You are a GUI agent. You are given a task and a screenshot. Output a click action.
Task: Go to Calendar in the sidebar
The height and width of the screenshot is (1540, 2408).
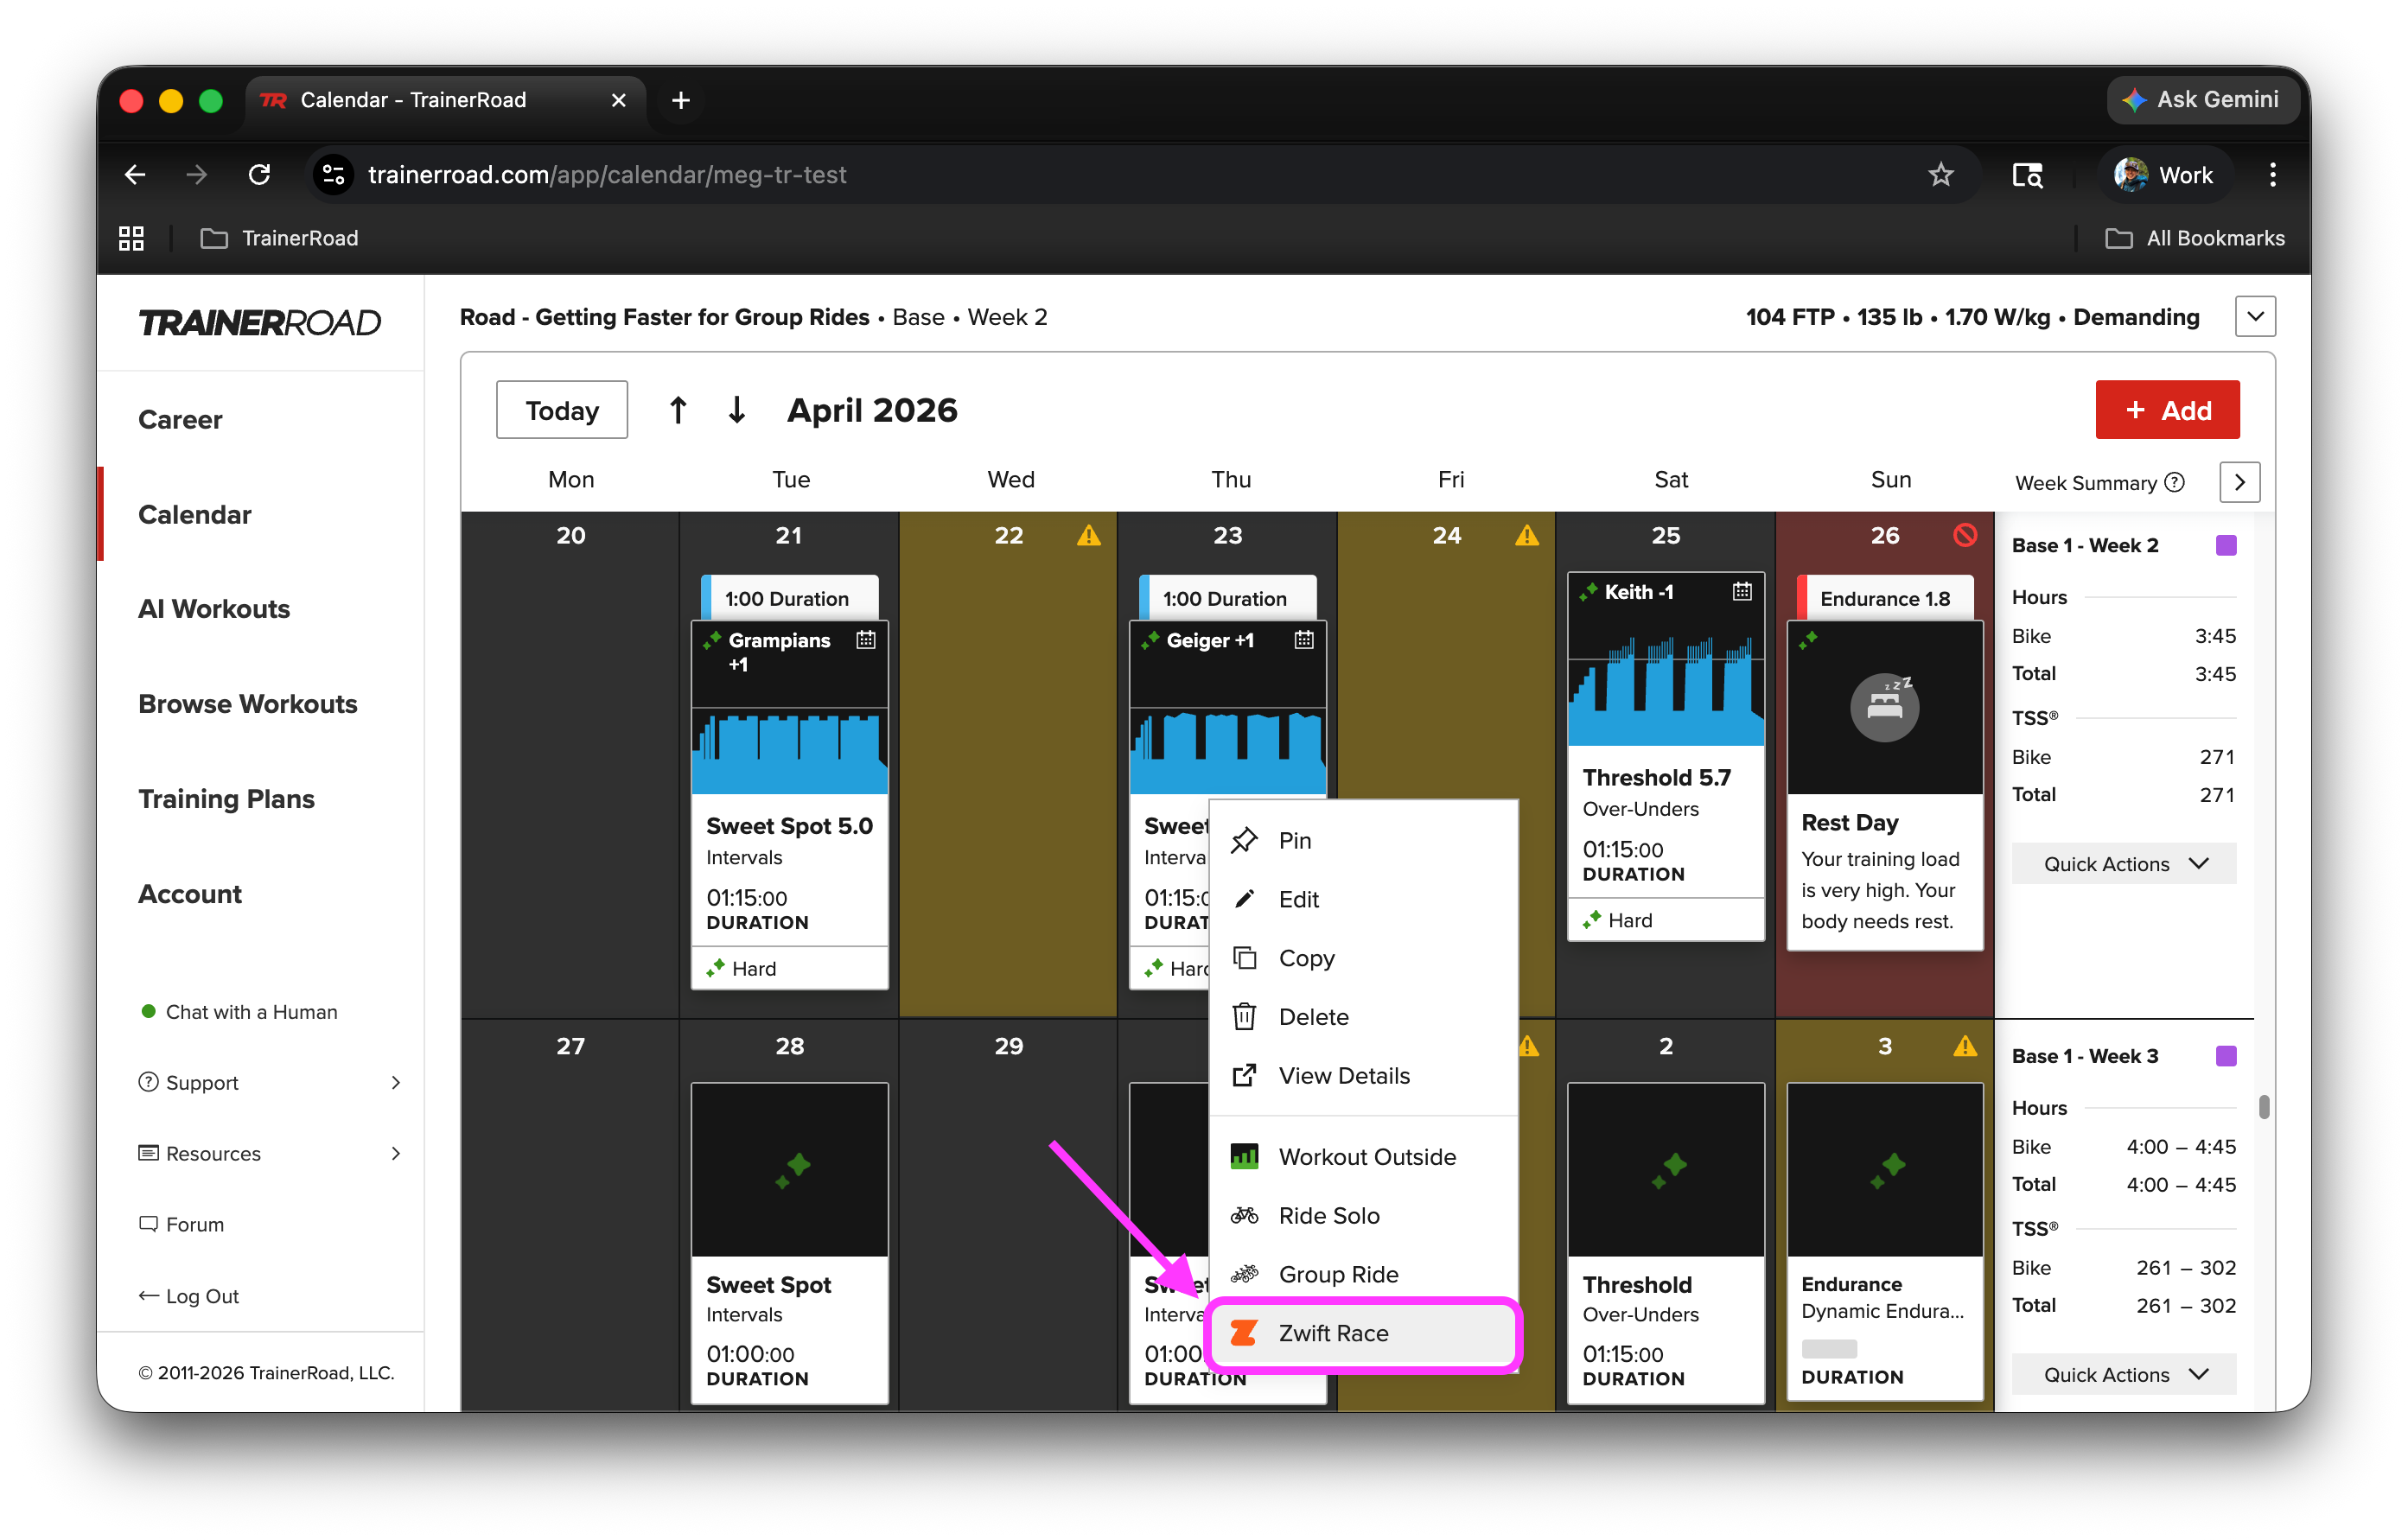coord(195,515)
